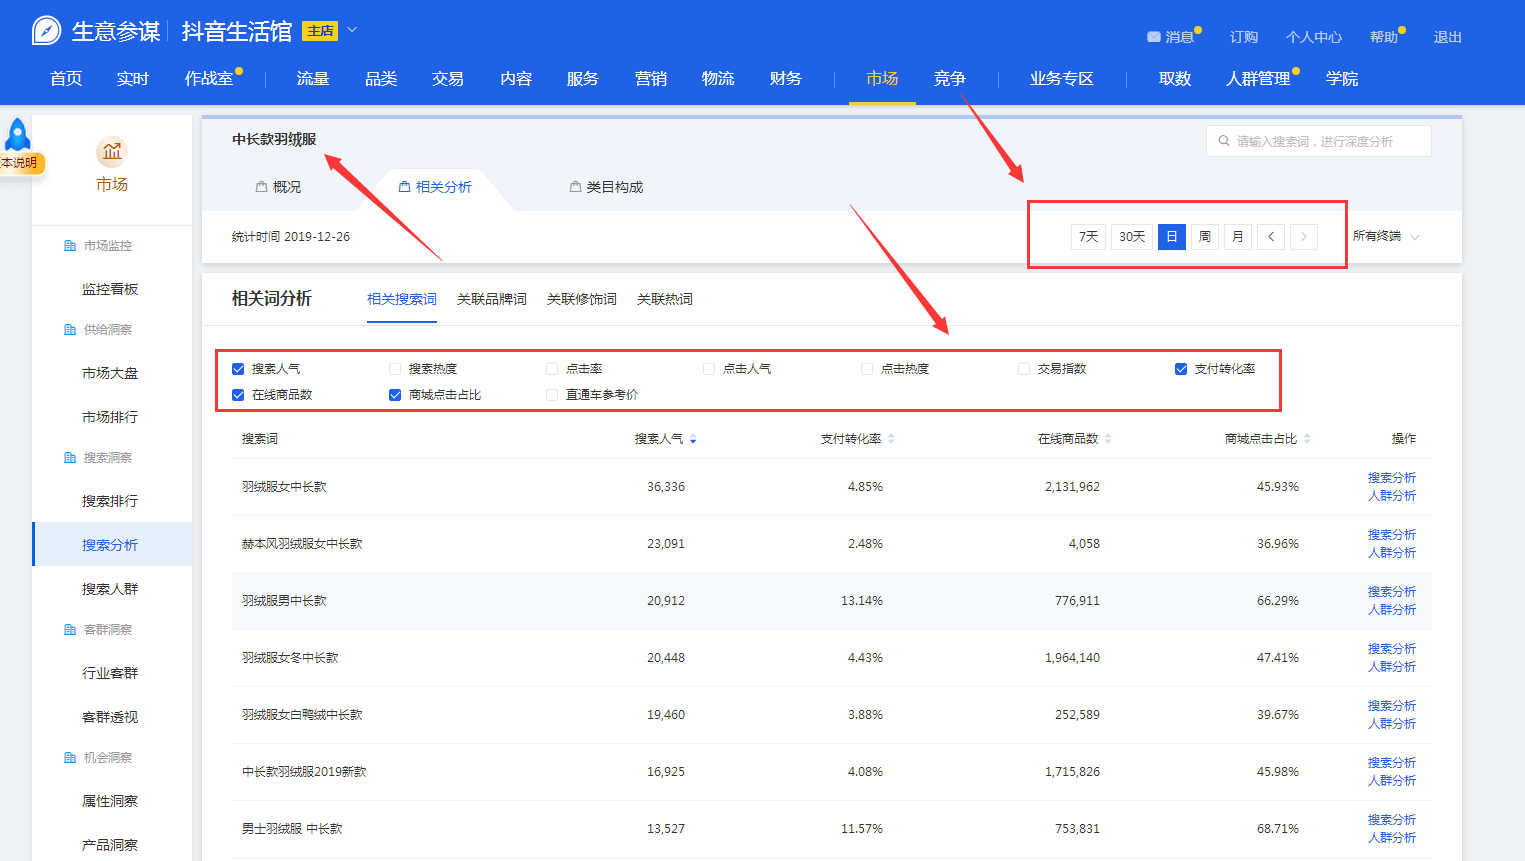The image size is (1525, 861).
Task: Uncheck the 搜索人气 checkbox
Action: pos(238,369)
